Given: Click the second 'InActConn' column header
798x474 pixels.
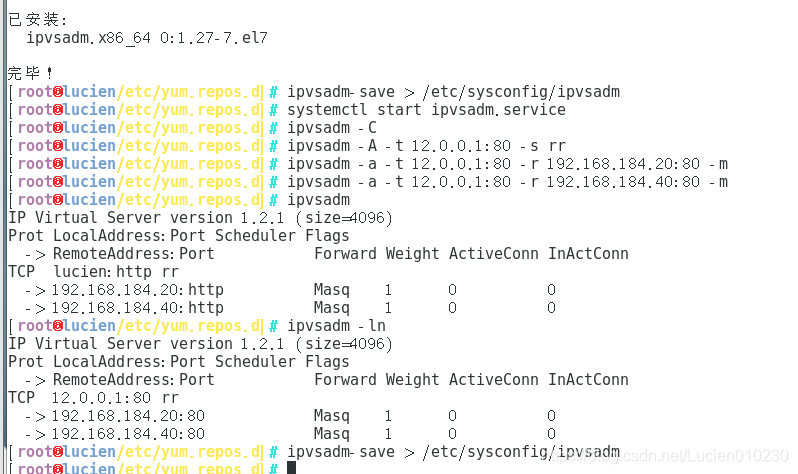Looking at the screenshot, I should [588, 379].
